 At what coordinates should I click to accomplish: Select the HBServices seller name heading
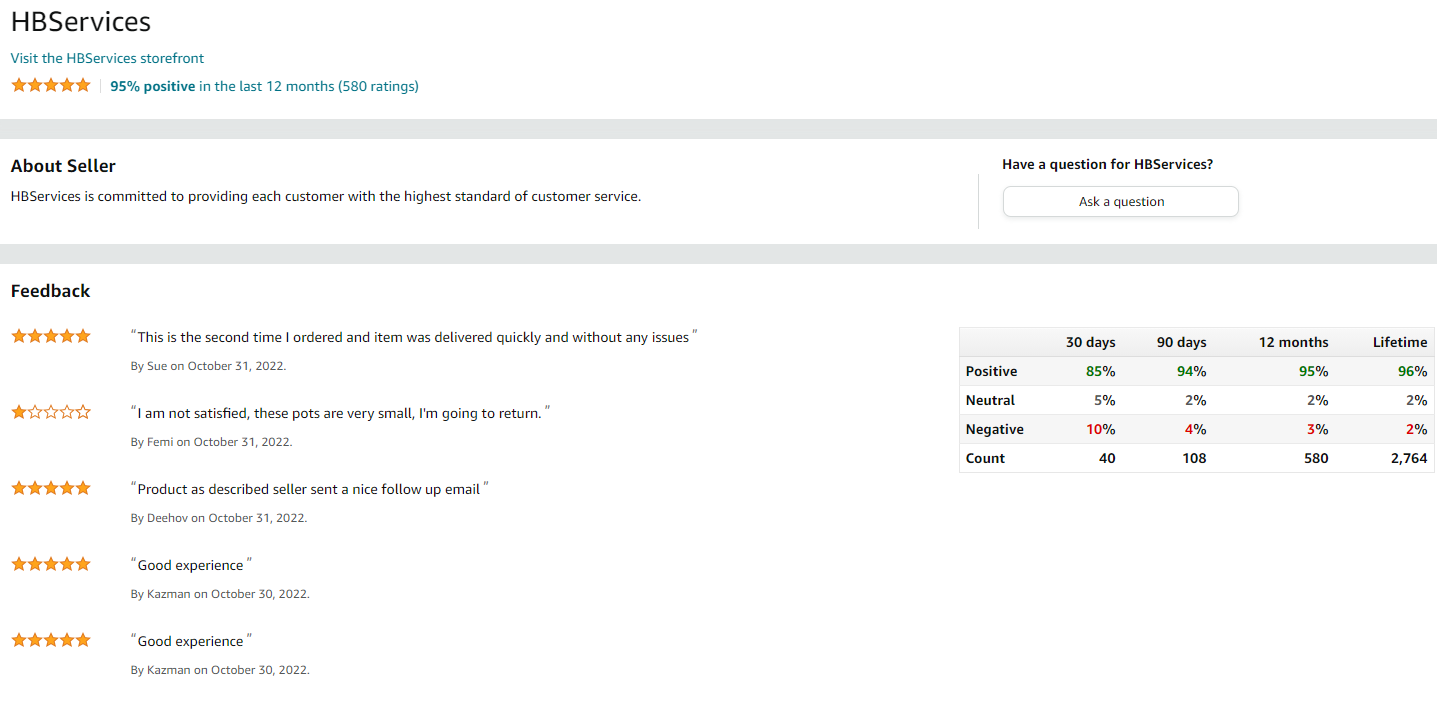coord(81,21)
